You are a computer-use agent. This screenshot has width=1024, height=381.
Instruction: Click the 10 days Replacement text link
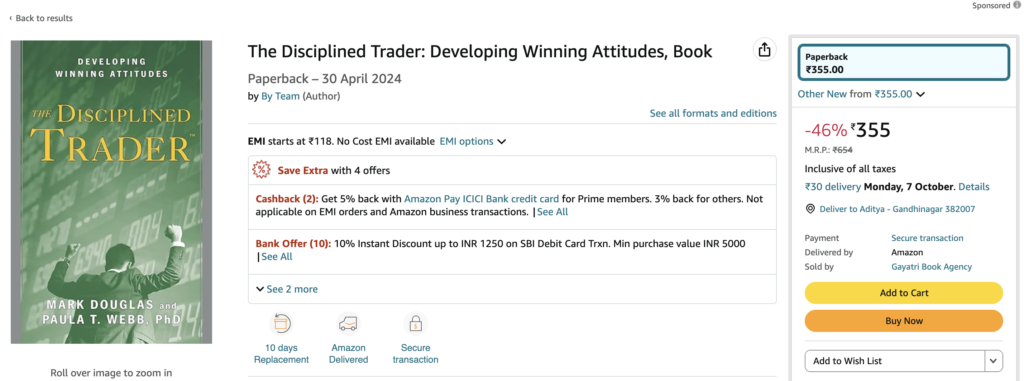click(281, 354)
